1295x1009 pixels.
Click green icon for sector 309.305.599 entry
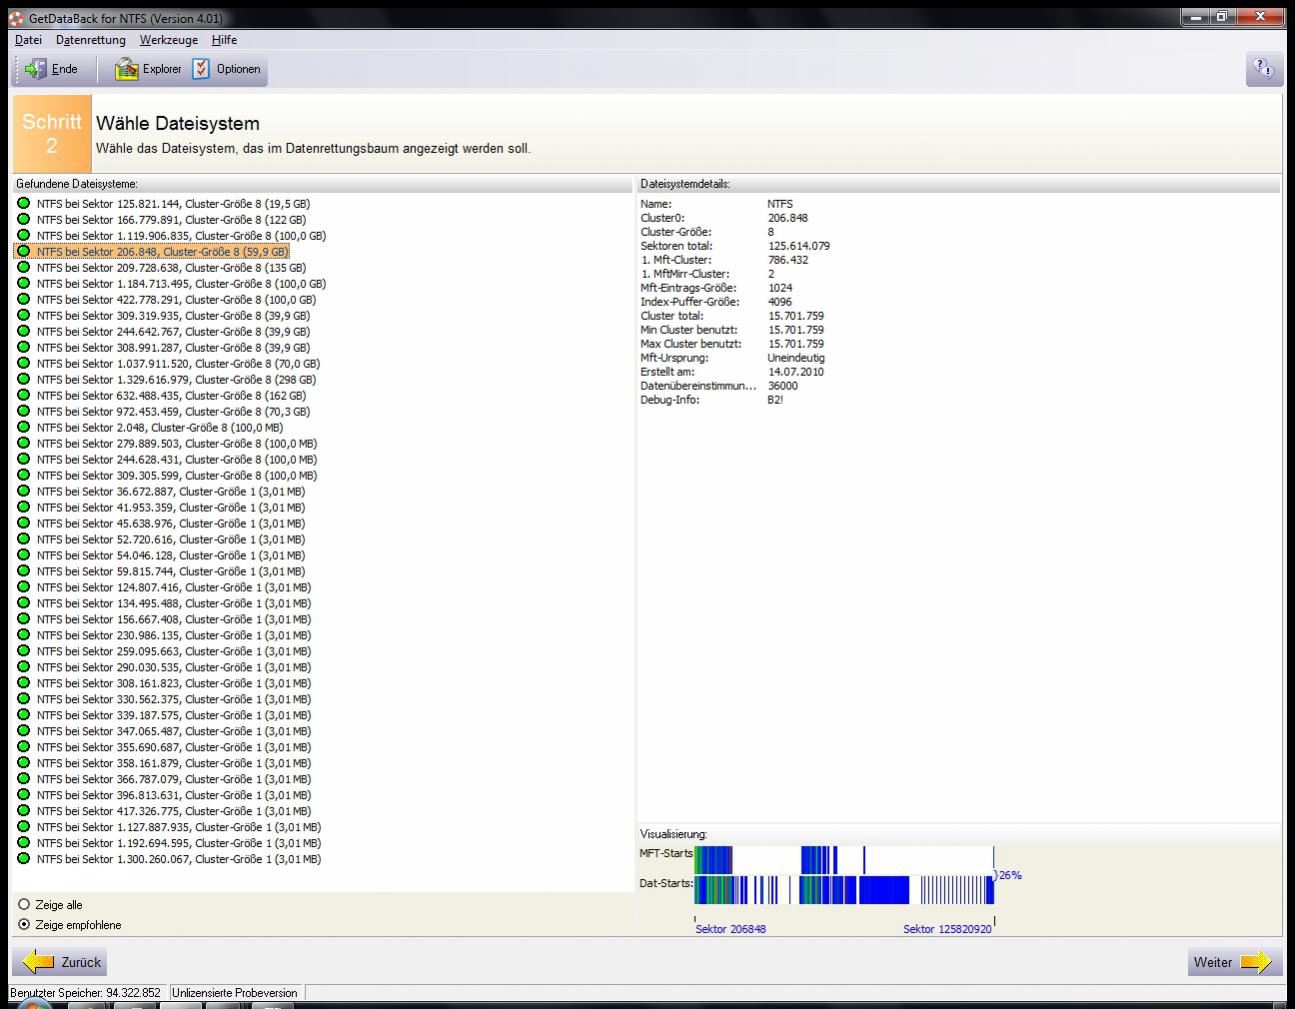24,475
